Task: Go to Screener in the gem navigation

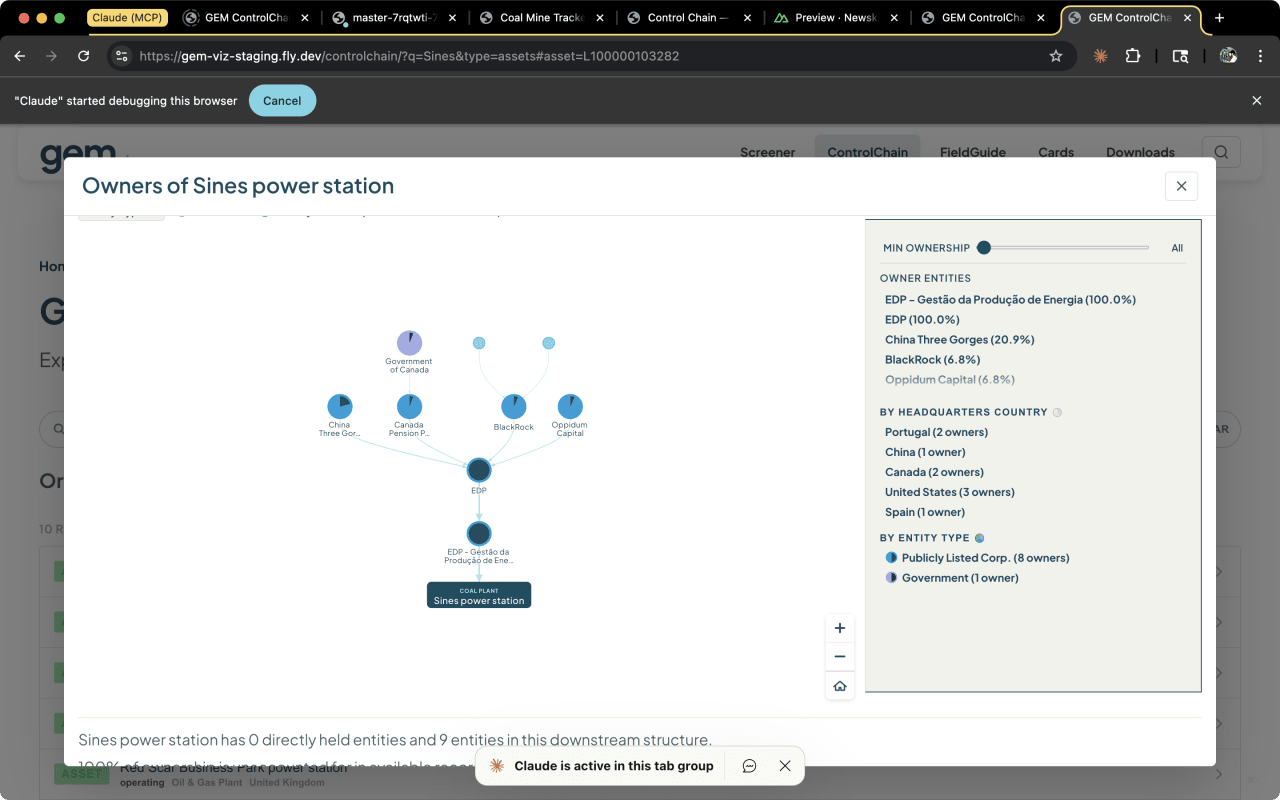Action: [x=768, y=153]
